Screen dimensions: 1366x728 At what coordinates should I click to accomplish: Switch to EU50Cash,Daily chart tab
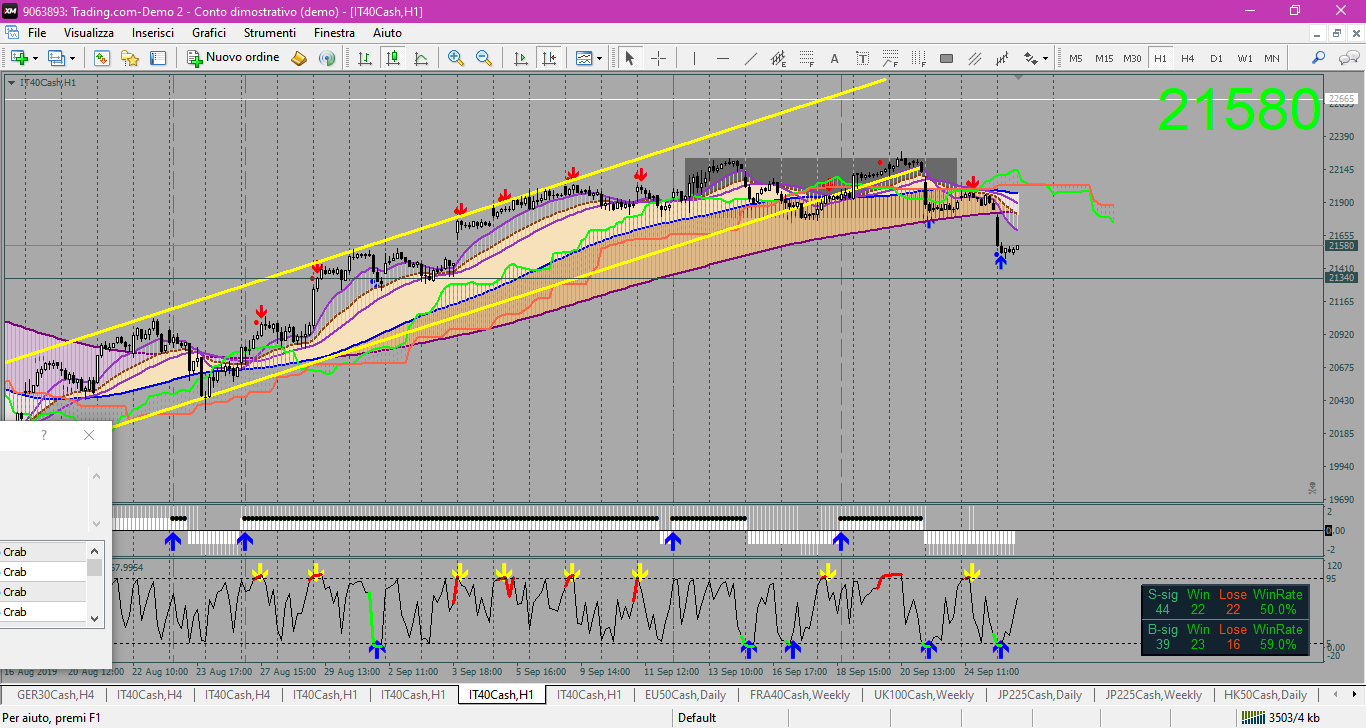(685, 695)
